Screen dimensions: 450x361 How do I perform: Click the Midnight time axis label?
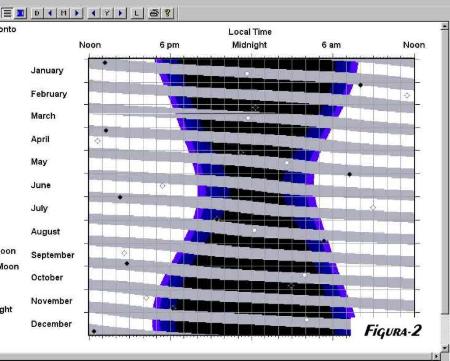(249, 45)
